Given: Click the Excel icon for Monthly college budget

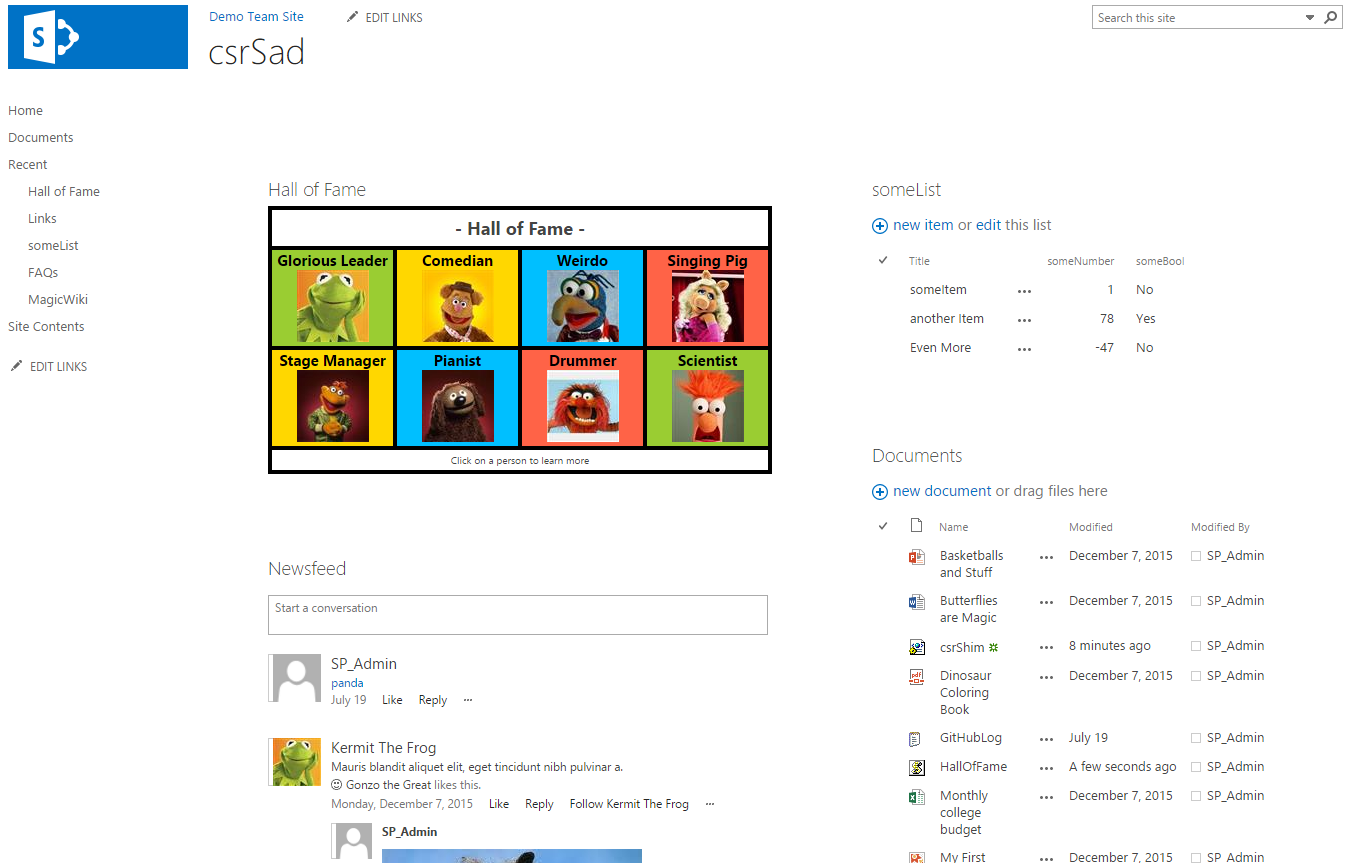Looking at the screenshot, I should 916,797.
